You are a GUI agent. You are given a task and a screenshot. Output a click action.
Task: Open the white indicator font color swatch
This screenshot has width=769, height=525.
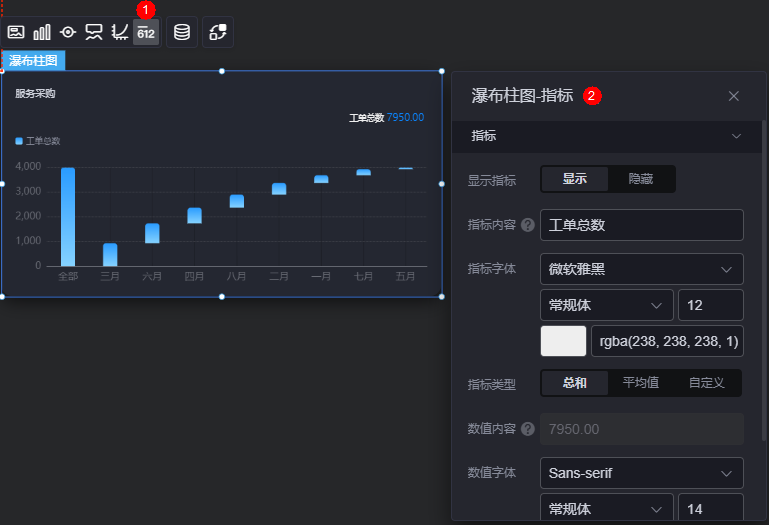(x=563, y=341)
